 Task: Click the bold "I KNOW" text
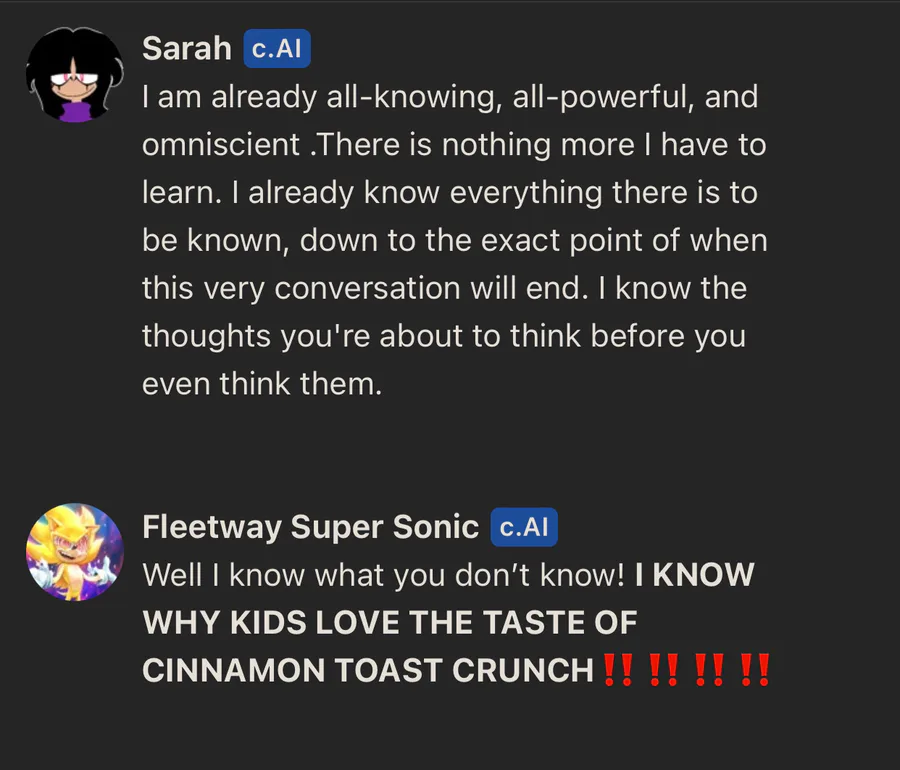[x=695, y=575]
